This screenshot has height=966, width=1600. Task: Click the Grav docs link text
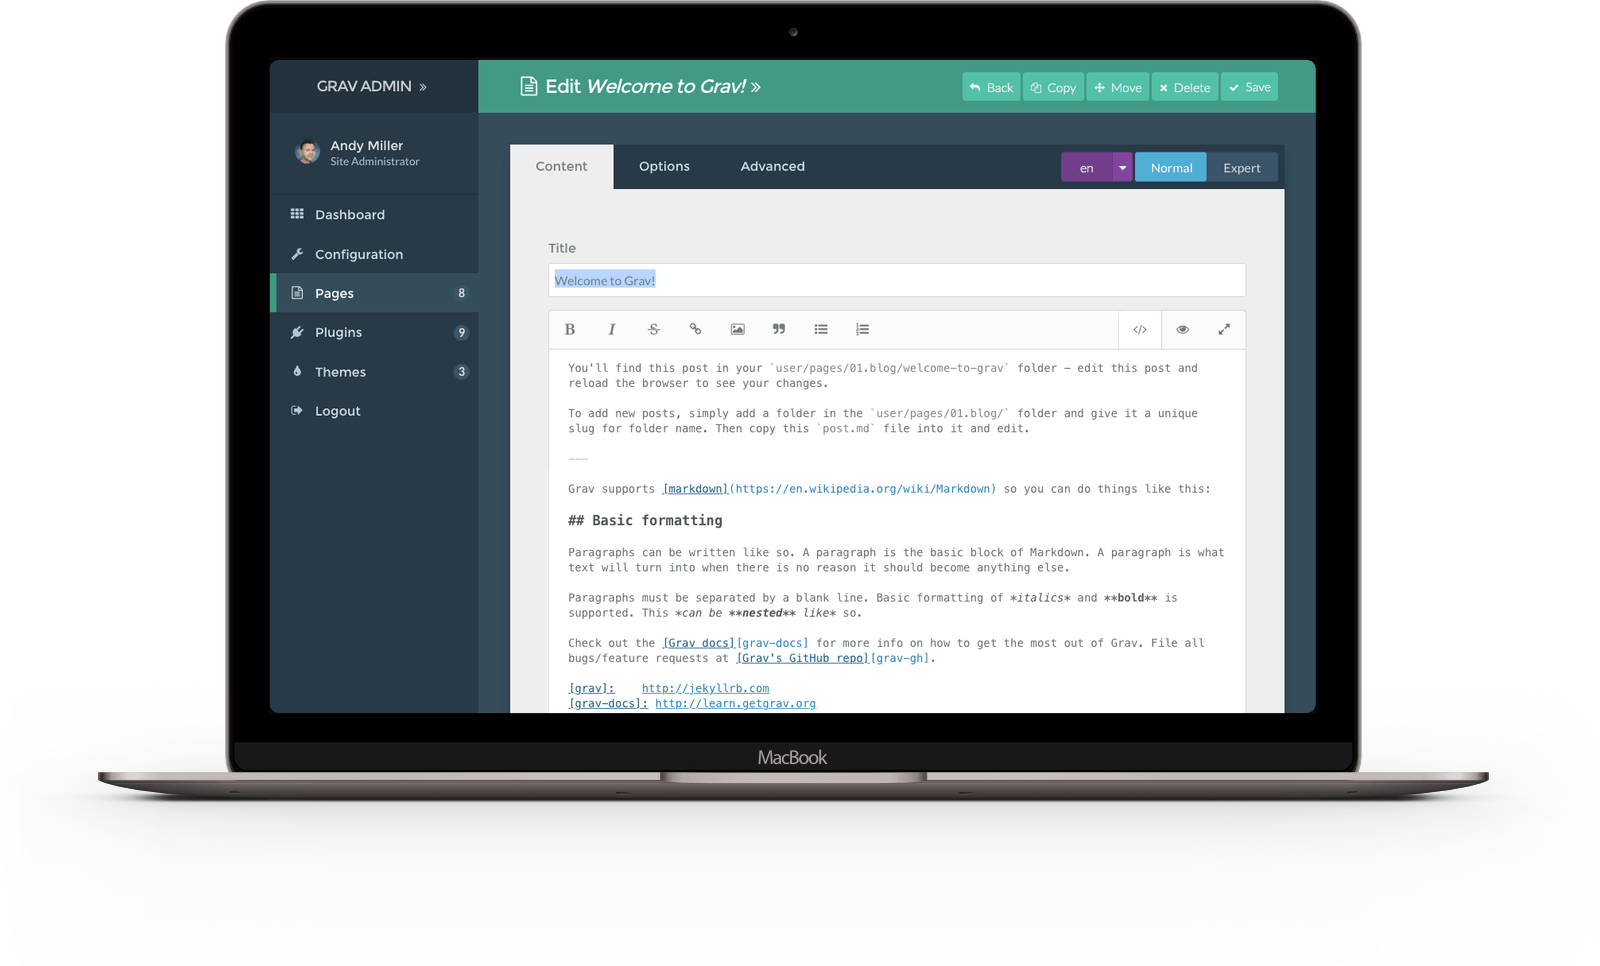699,643
